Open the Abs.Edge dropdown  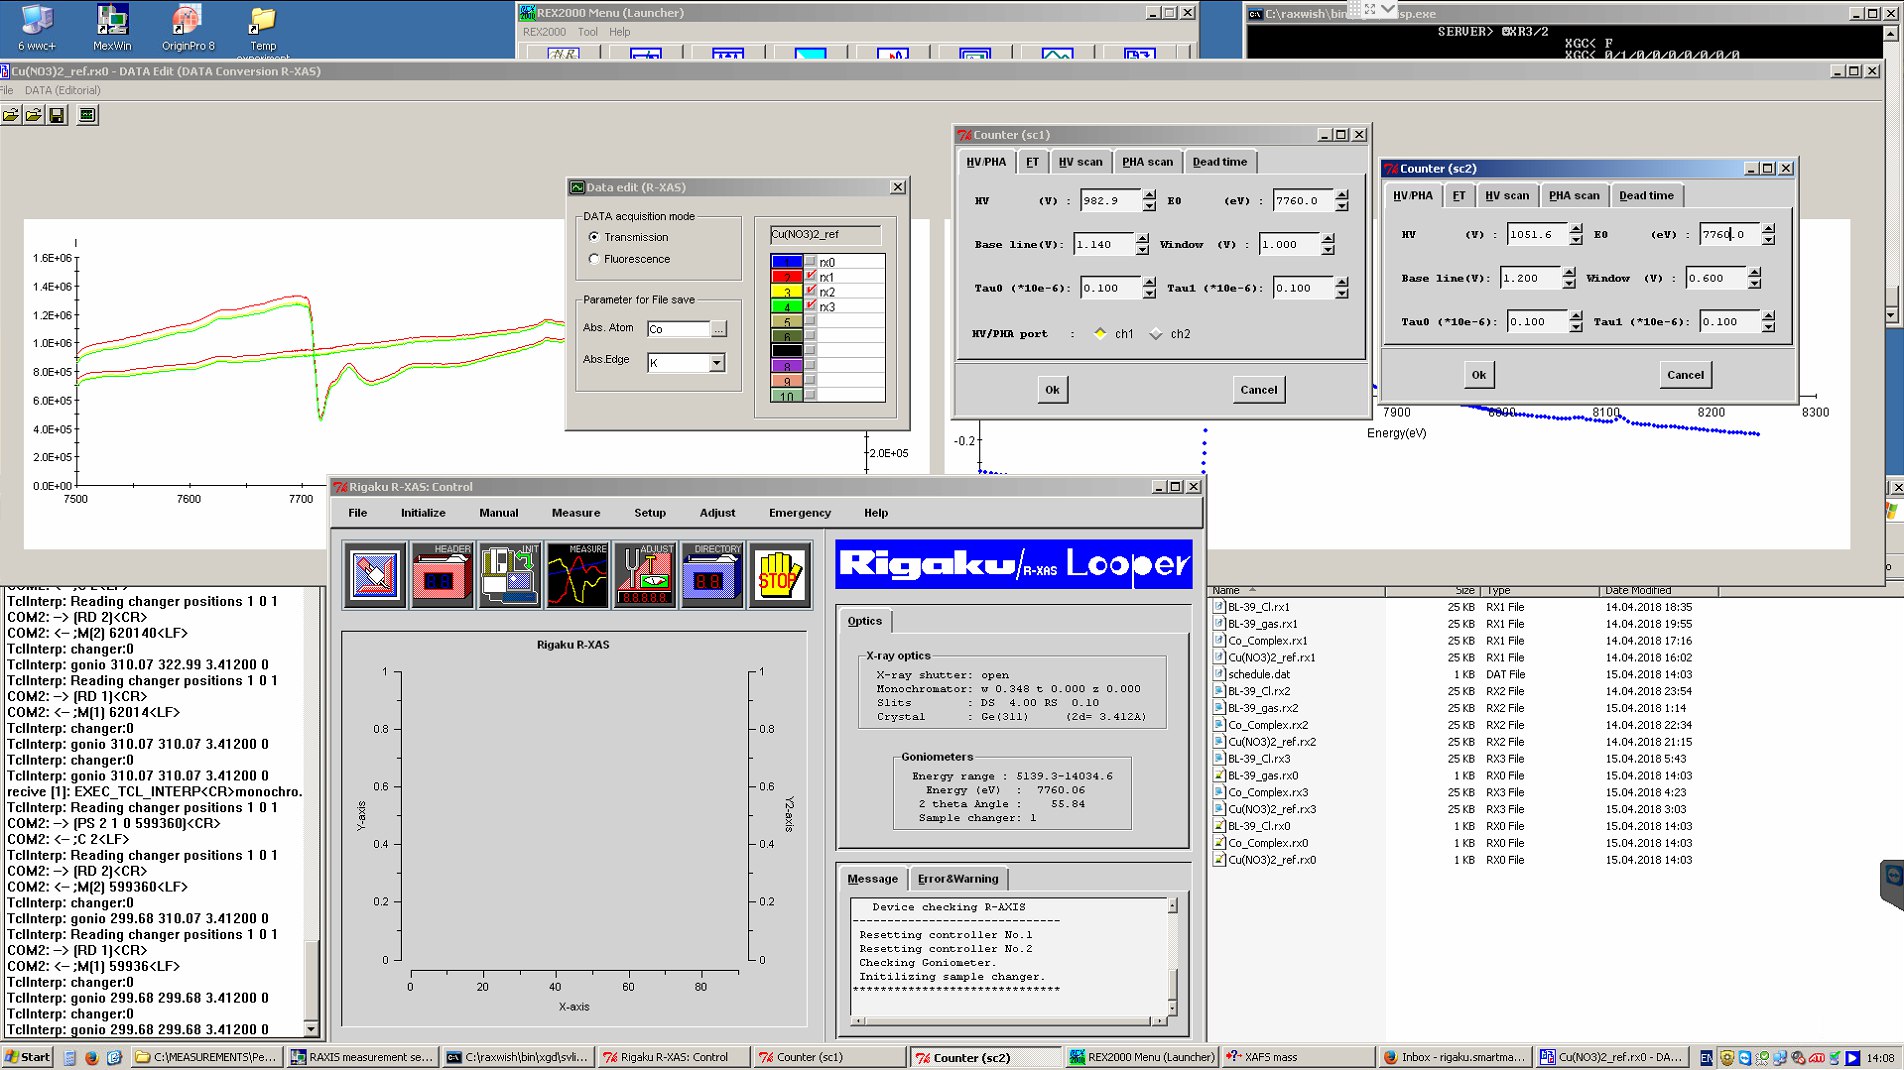pyautogui.click(x=717, y=363)
